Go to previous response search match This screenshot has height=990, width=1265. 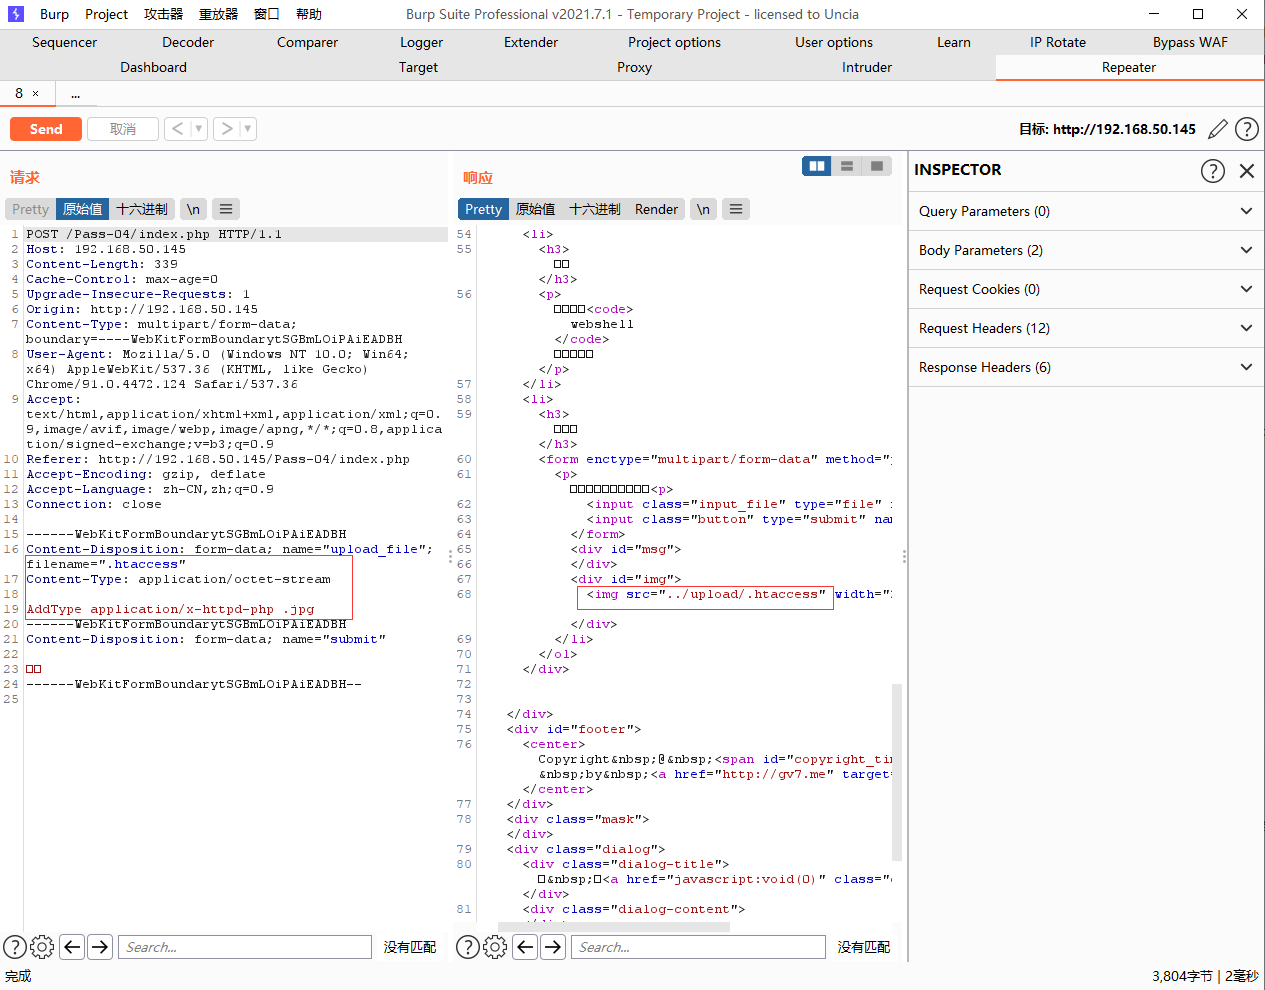pyautogui.click(x=525, y=947)
